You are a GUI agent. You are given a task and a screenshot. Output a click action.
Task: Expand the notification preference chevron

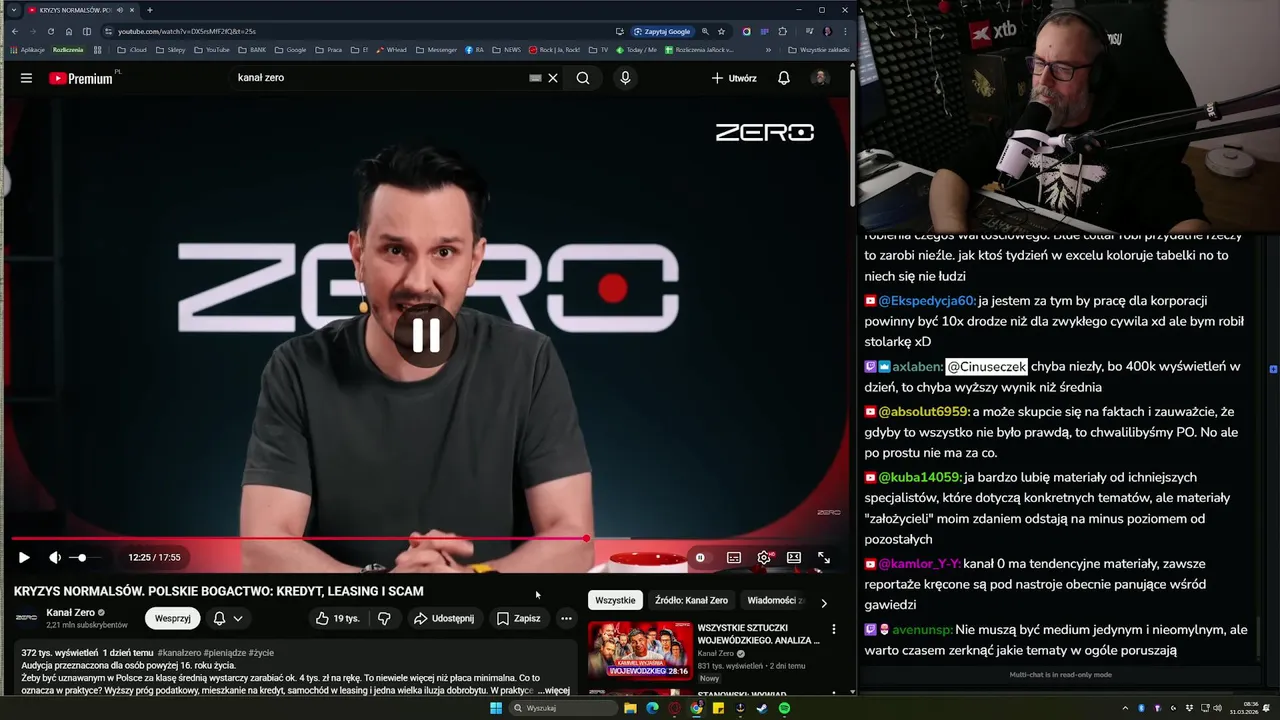[238, 618]
